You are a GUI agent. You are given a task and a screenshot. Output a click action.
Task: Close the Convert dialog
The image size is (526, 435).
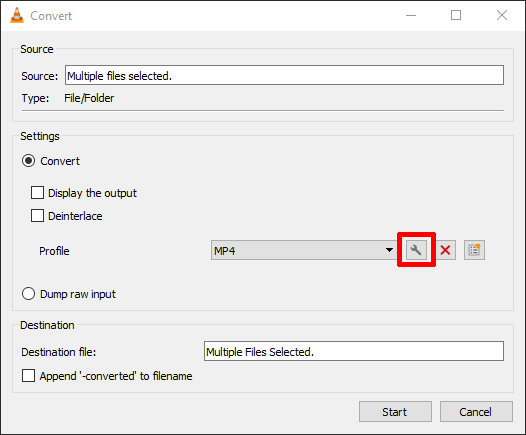[502, 15]
